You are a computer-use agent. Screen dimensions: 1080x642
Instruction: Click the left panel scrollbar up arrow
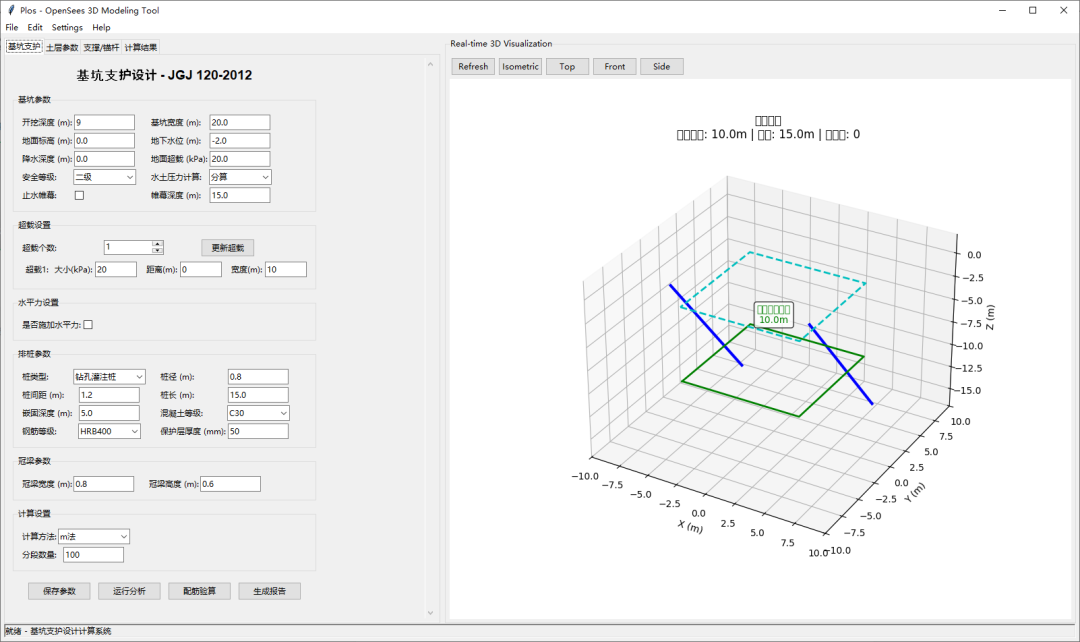pyautogui.click(x=430, y=65)
